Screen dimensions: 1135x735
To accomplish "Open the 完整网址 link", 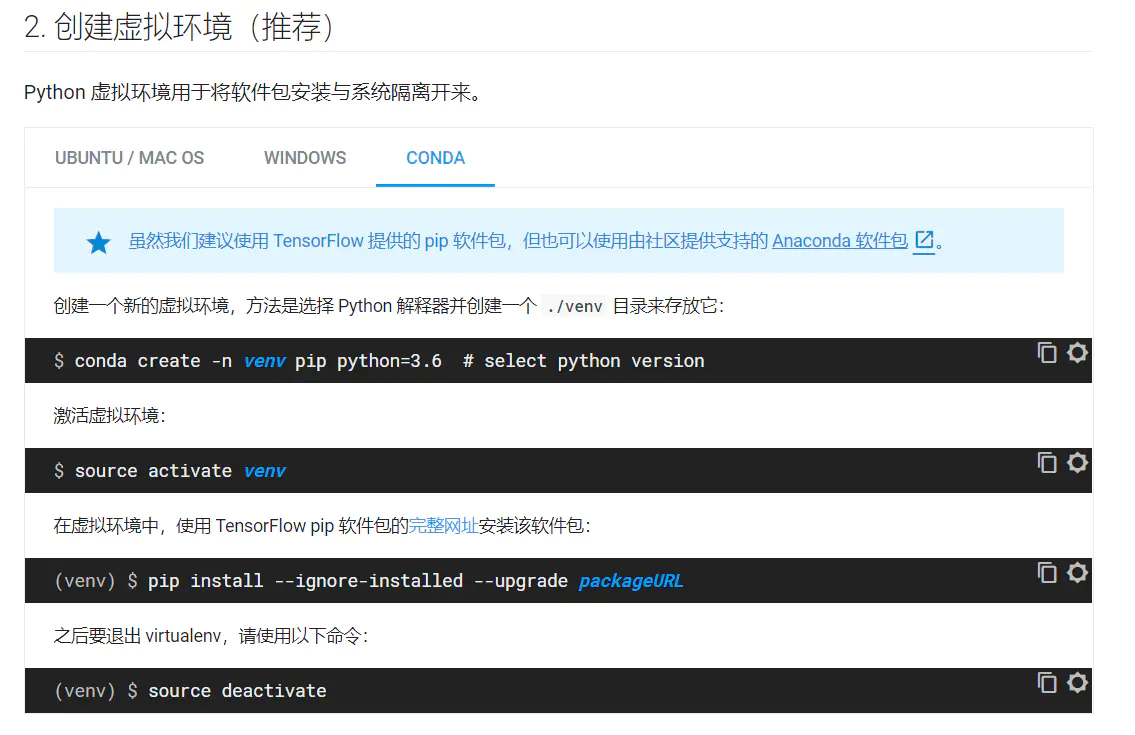I will (444, 526).
